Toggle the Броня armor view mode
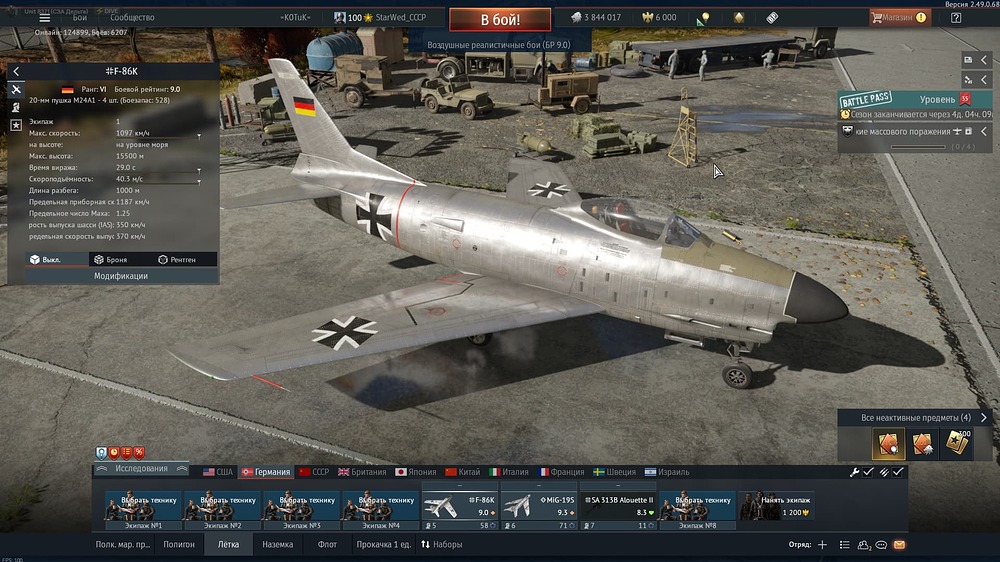 pyautogui.click(x=109, y=260)
